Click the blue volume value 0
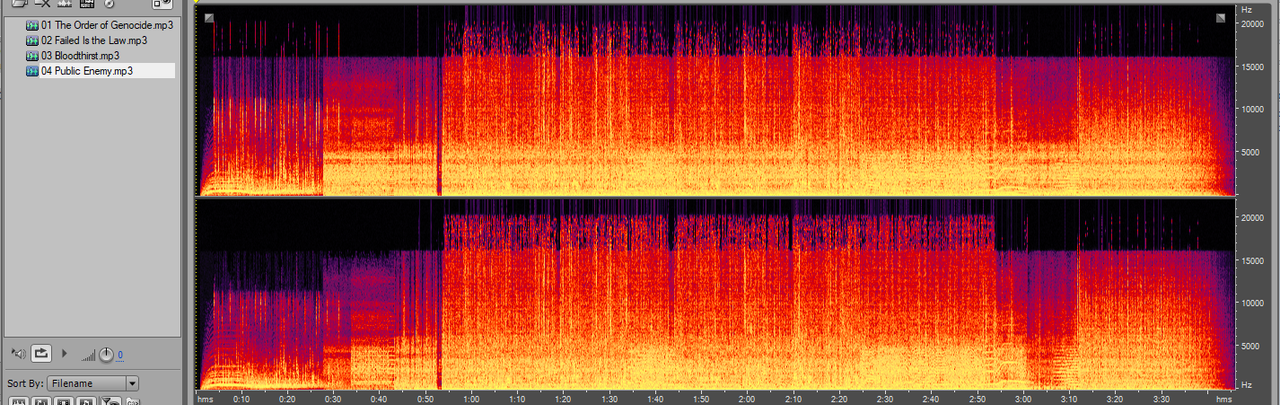Image resolution: width=1280 pixels, height=405 pixels. [x=120, y=355]
